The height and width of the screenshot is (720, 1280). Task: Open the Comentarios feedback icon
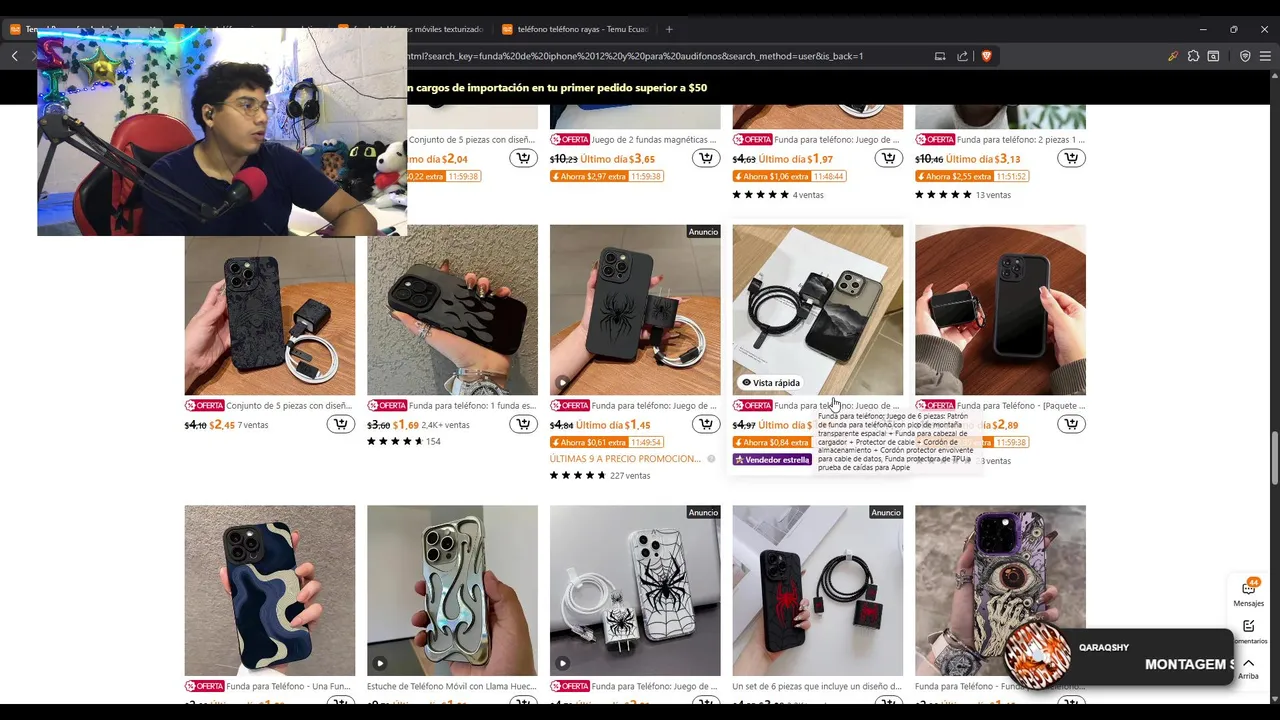1249,626
